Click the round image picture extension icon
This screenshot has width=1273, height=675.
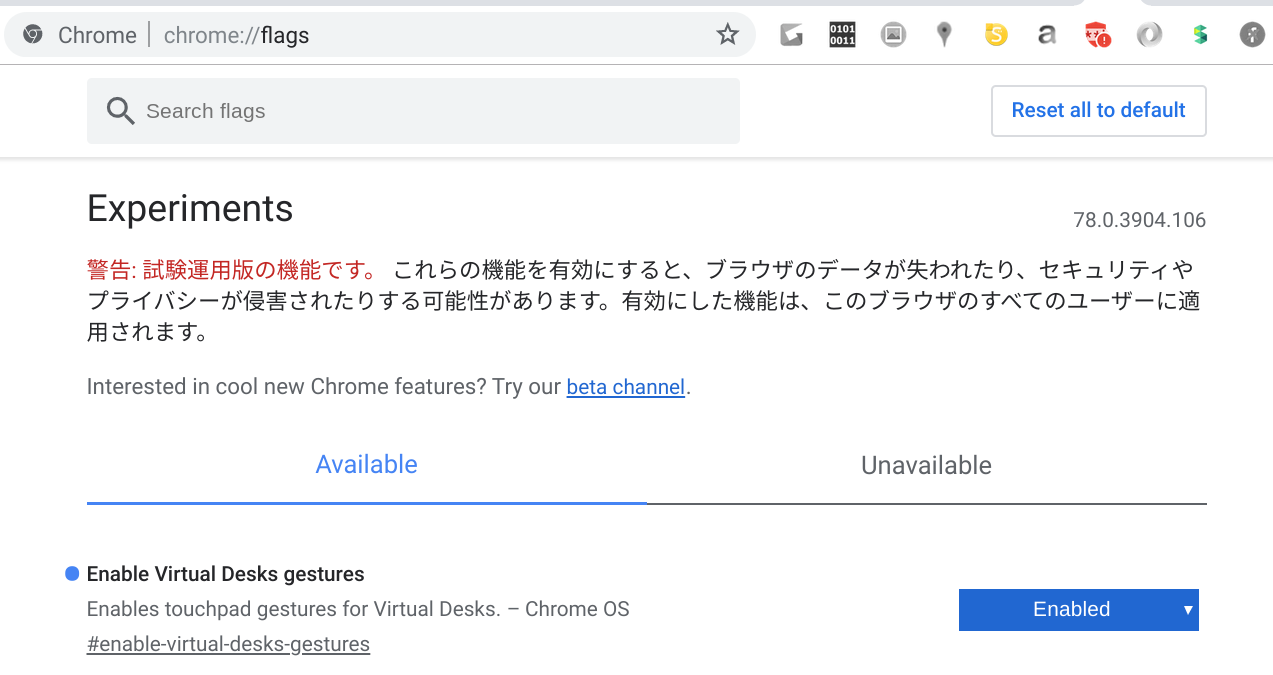point(893,35)
